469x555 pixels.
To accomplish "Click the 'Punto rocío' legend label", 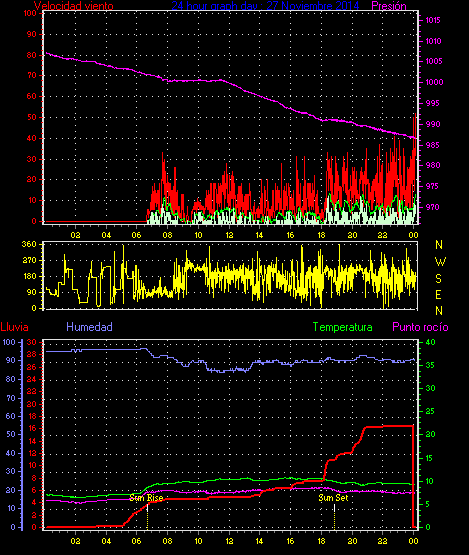I will 420,327.
